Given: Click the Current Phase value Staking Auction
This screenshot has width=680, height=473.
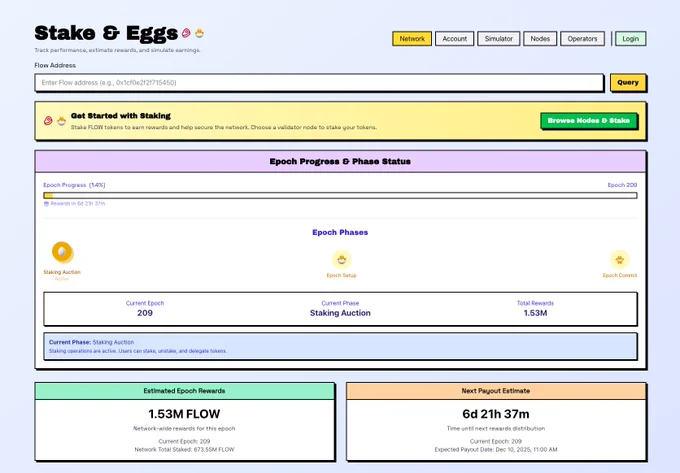Looking at the screenshot, I should click(x=340, y=313).
